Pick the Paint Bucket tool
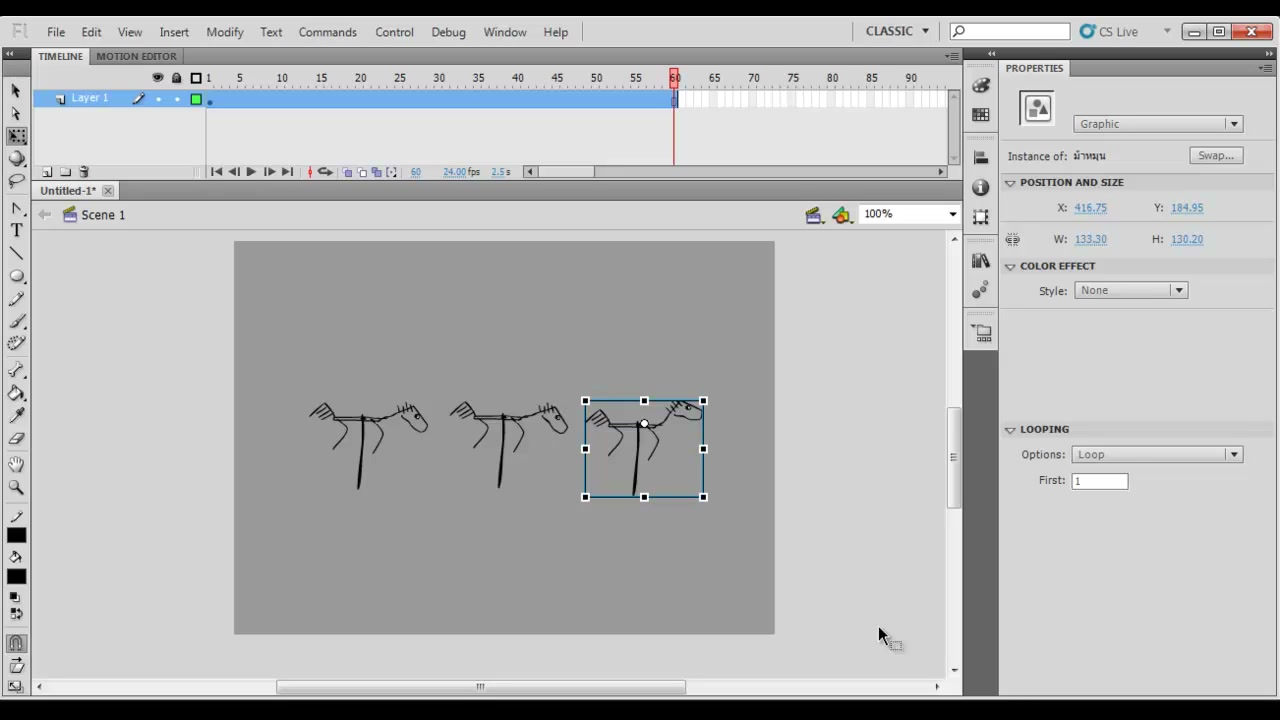Image resolution: width=1280 pixels, height=720 pixels. point(16,393)
